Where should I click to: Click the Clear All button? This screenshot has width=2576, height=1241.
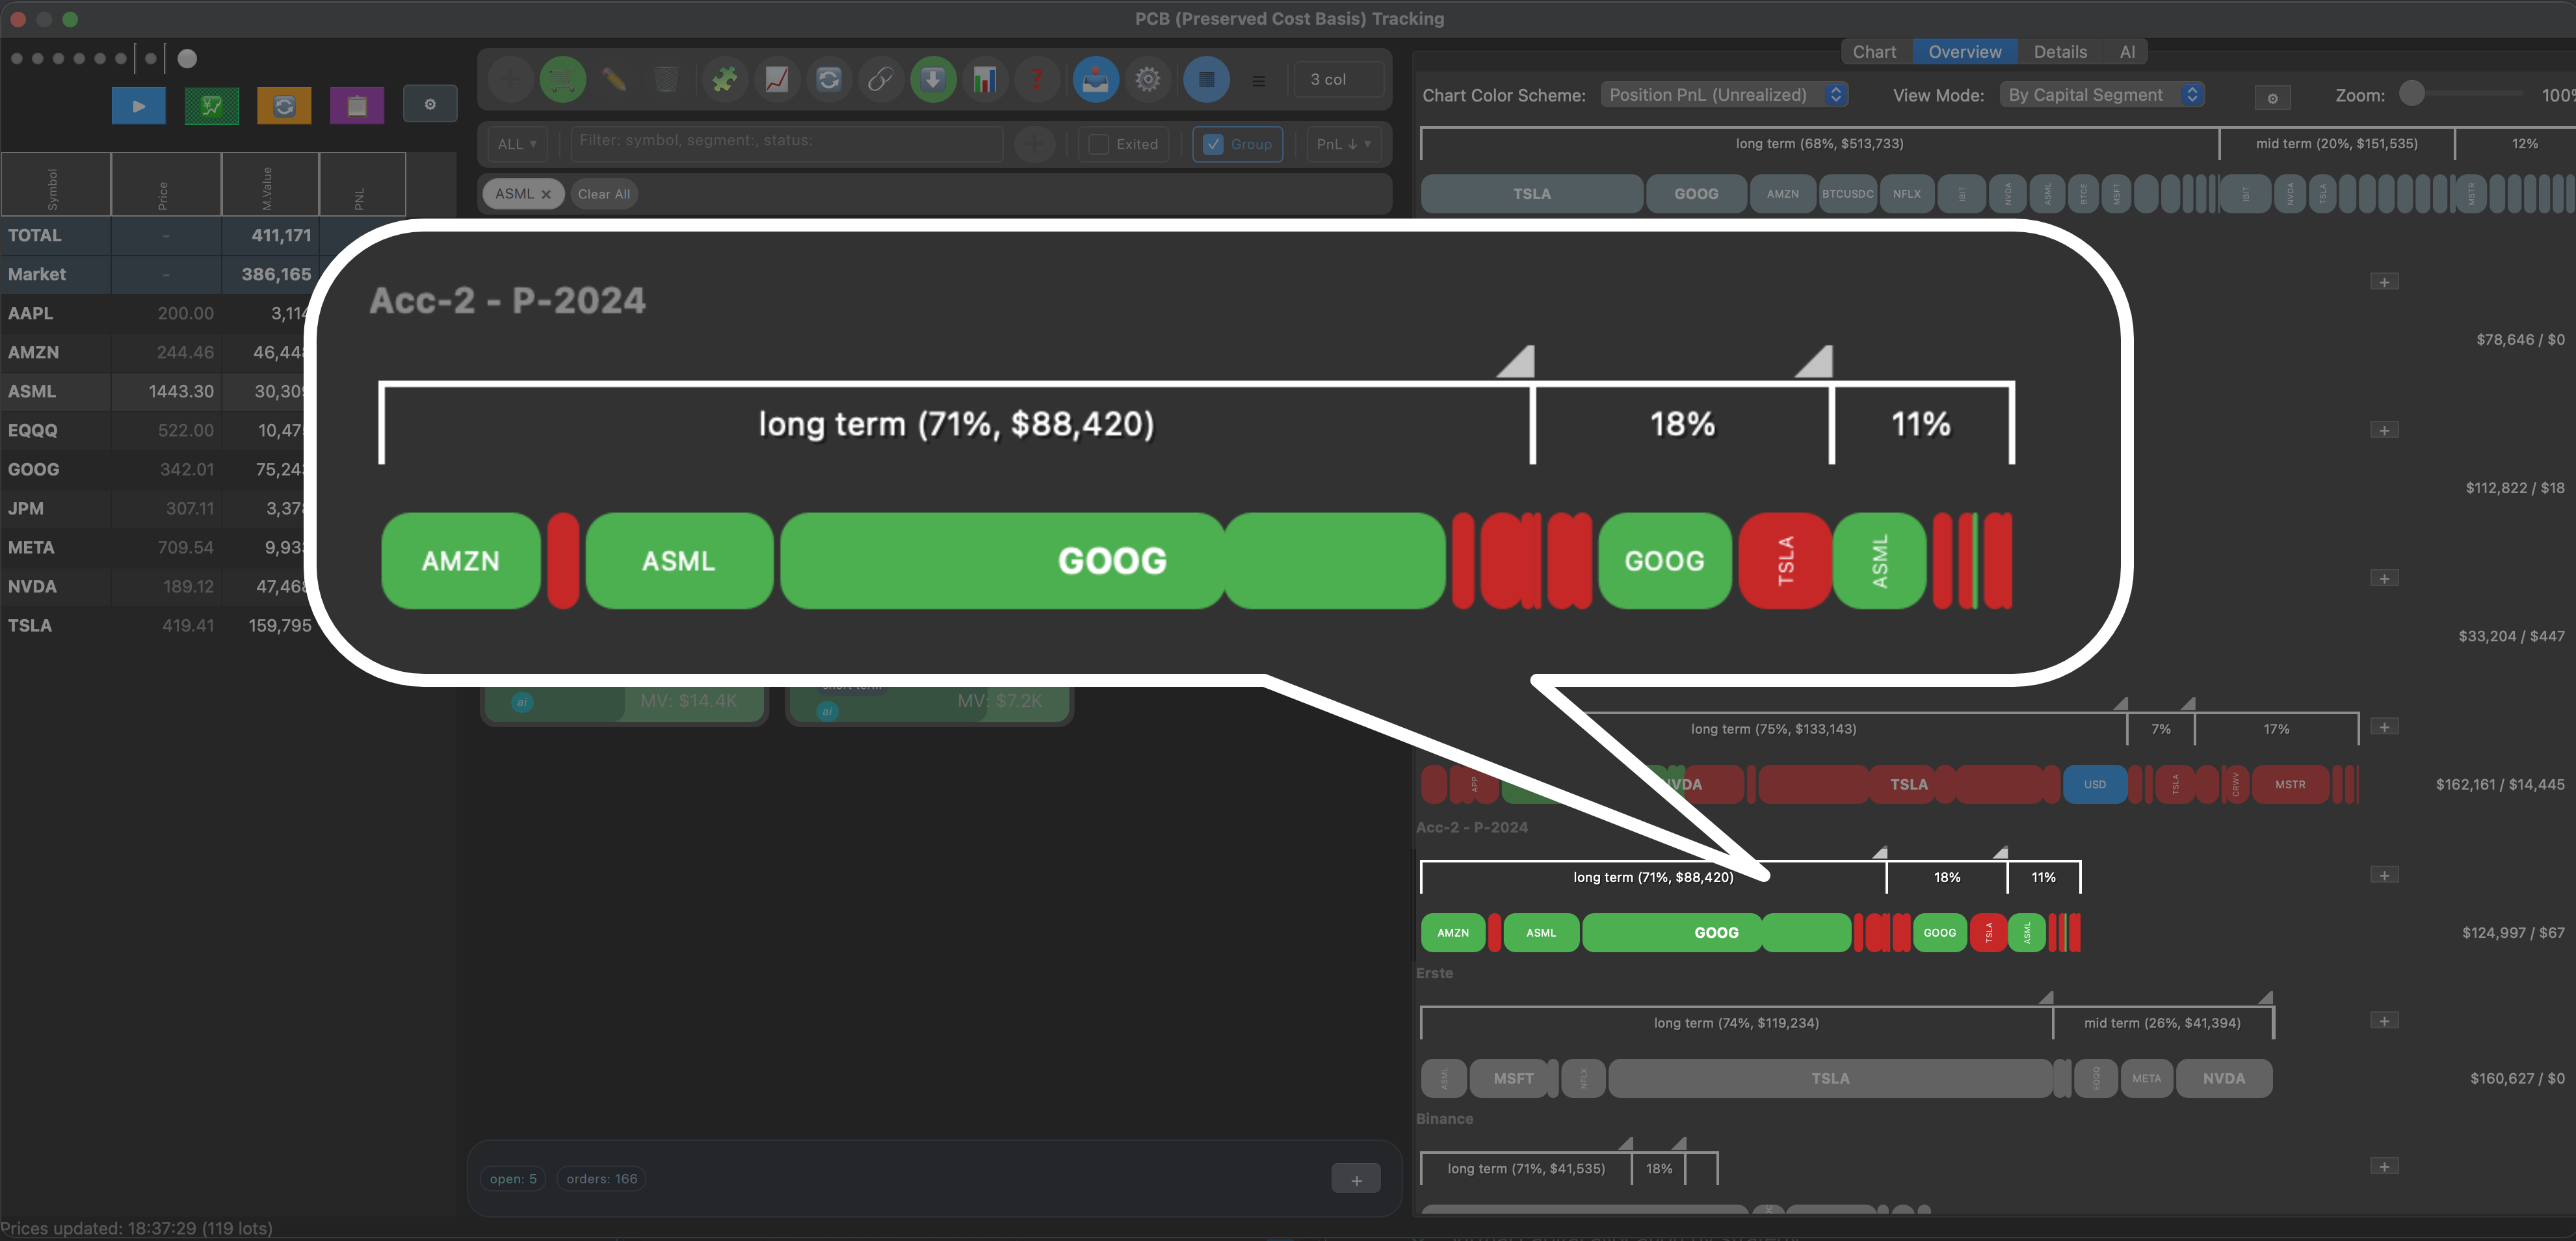click(603, 194)
